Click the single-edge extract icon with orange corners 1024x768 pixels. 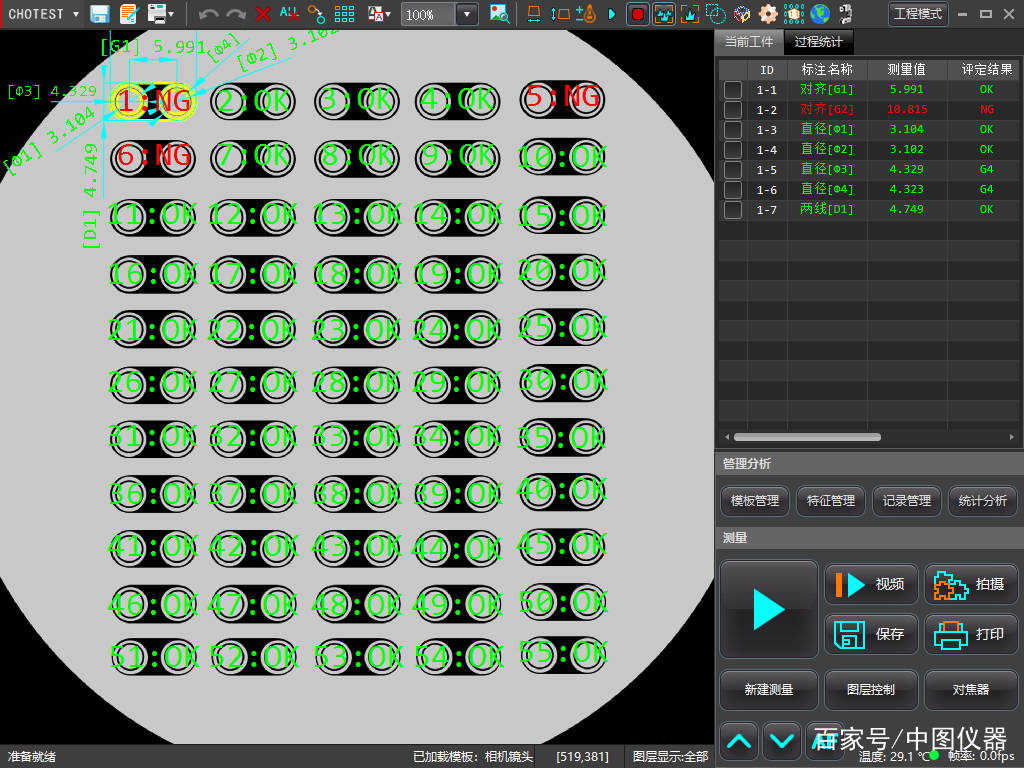click(x=690, y=14)
